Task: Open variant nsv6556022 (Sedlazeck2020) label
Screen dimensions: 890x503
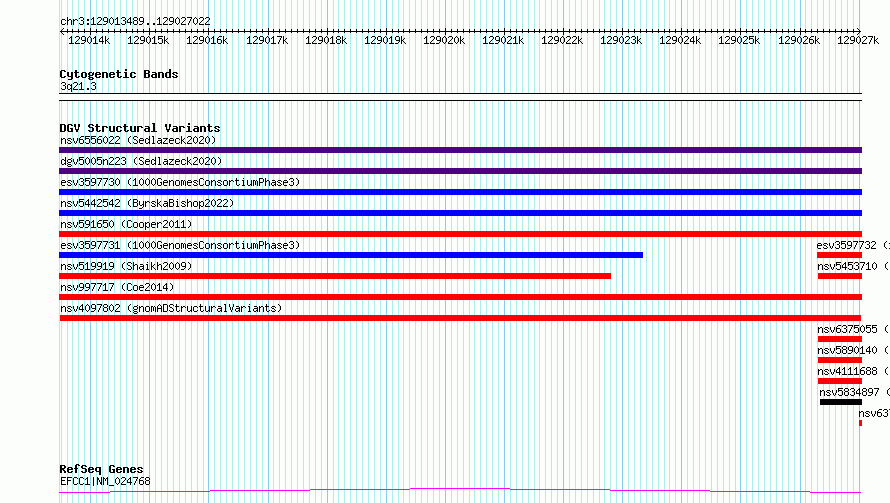Action: coord(138,140)
